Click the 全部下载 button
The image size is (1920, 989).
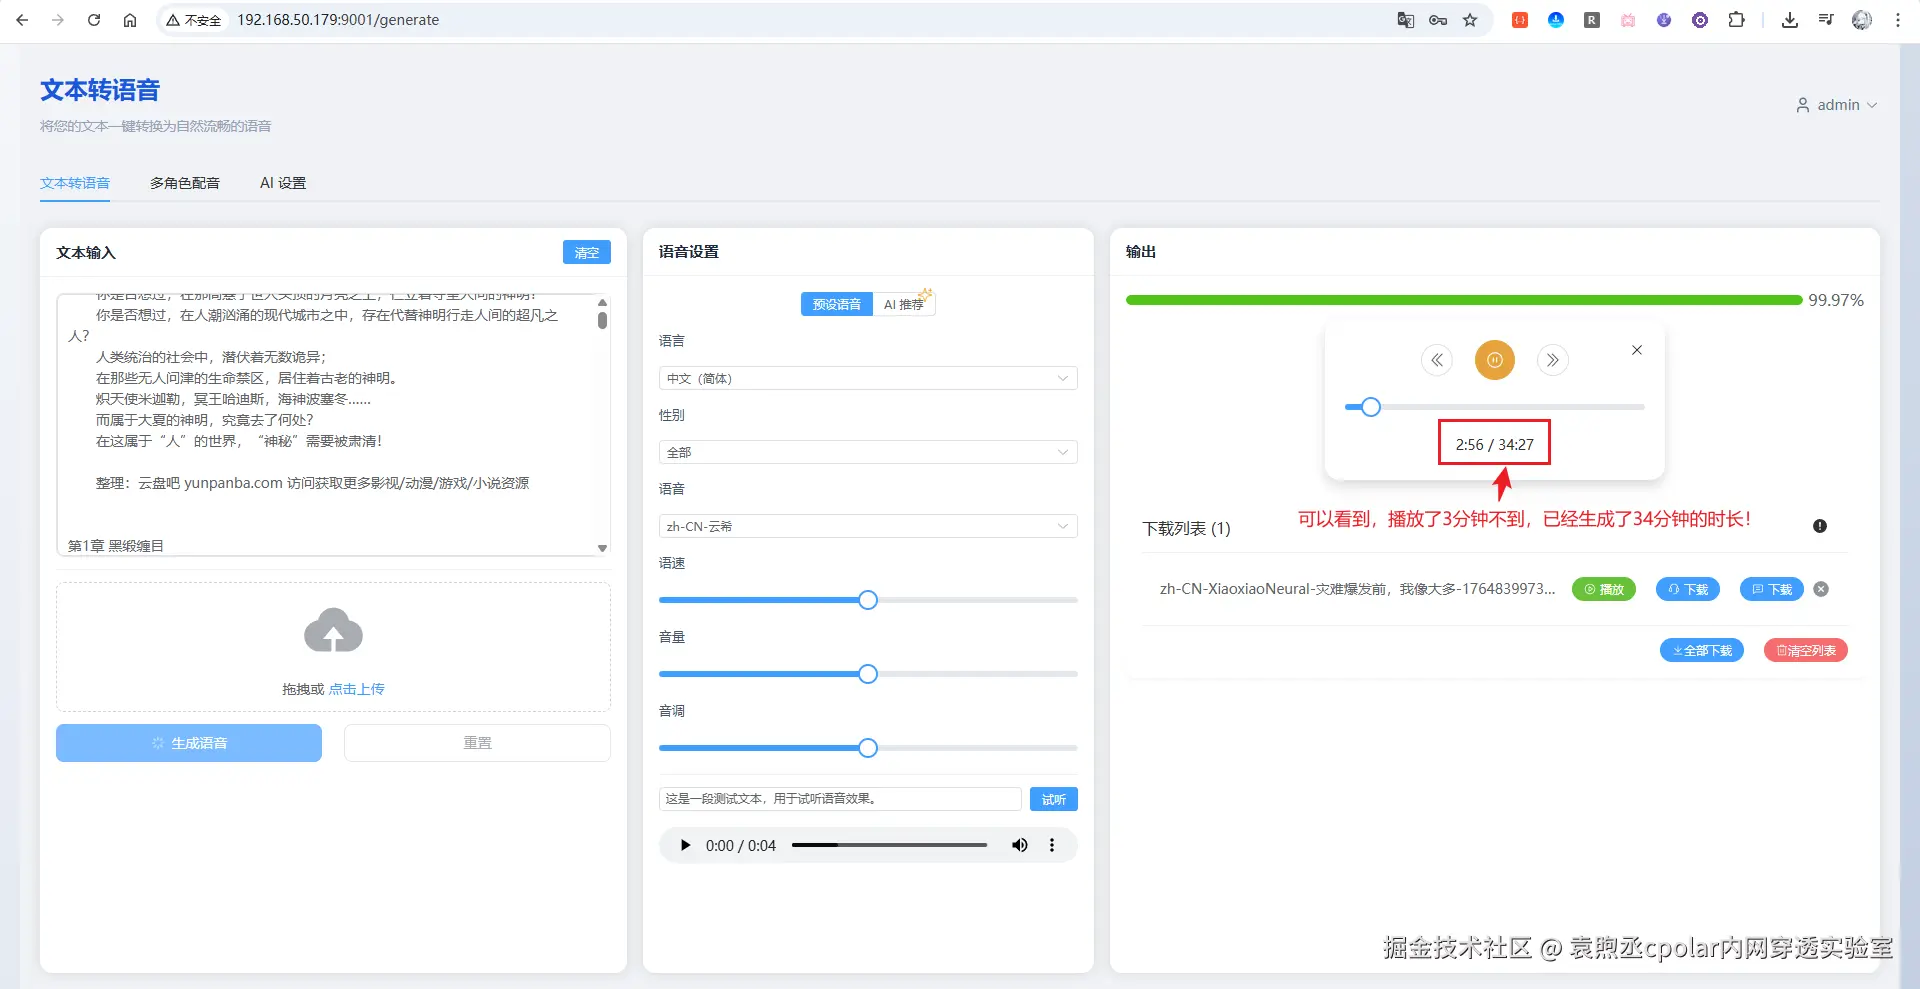[x=1702, y=650]
